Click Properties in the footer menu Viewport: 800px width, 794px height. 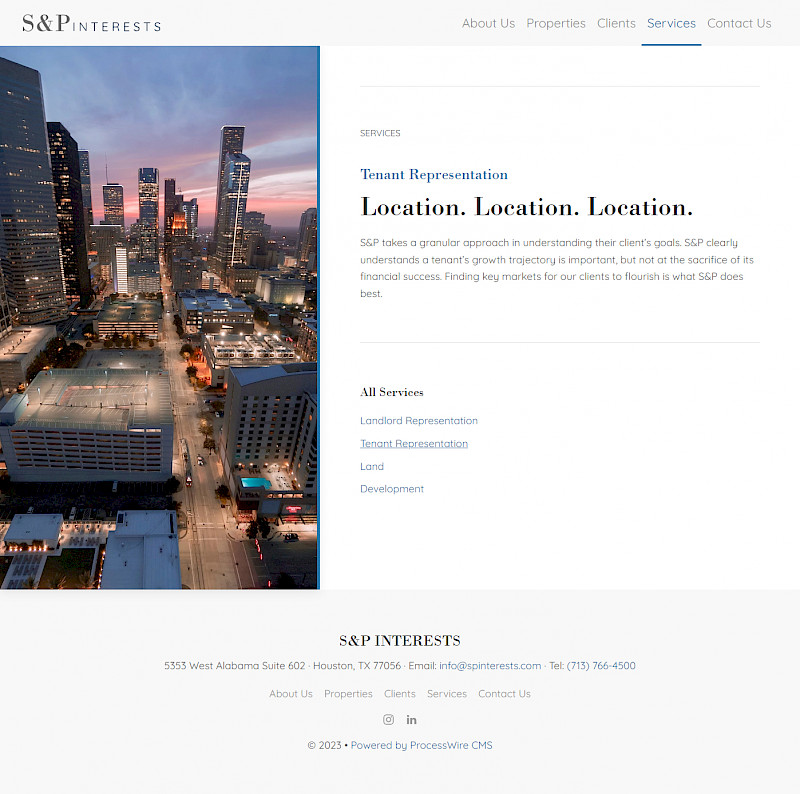(x=348, y=694)
